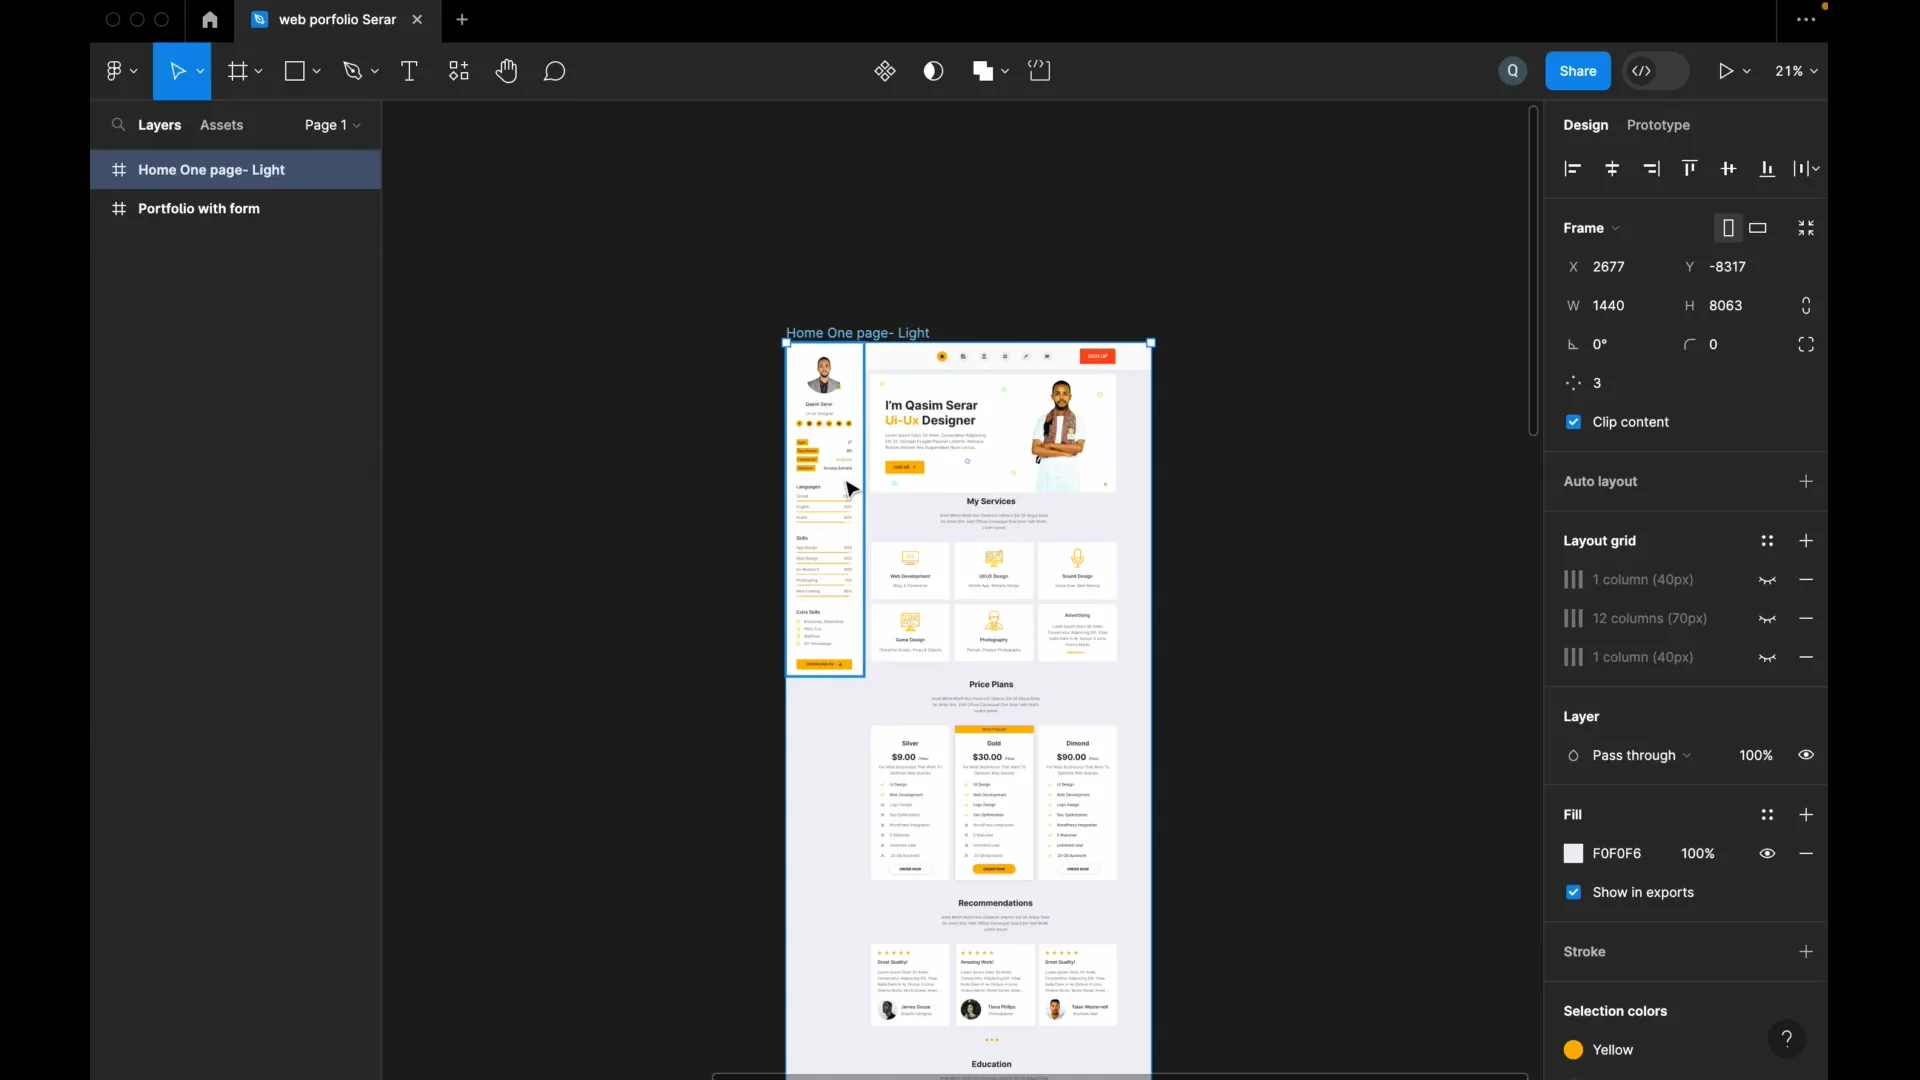Remove the F0F0F6 fill
Viewport: 1920px width, 1080px height.
click(x=1806, y=854)
